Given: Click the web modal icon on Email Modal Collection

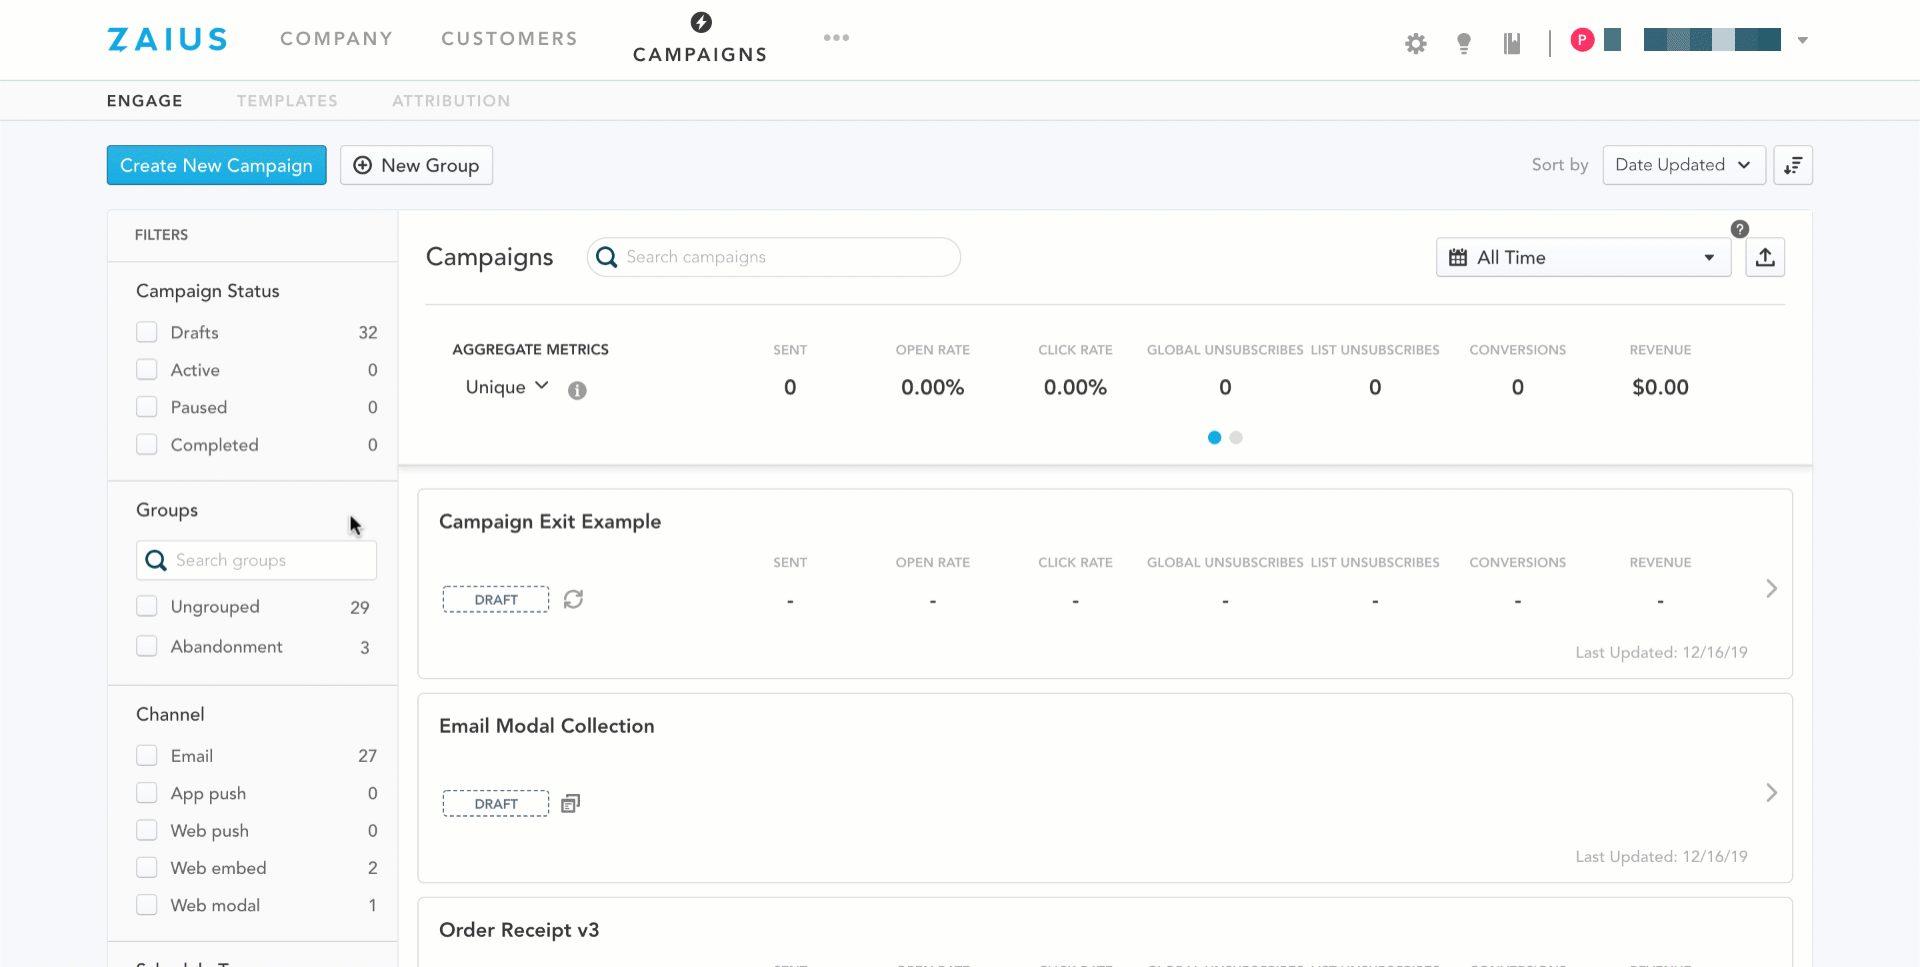Looking at the screenshot, I should (570, 803).
